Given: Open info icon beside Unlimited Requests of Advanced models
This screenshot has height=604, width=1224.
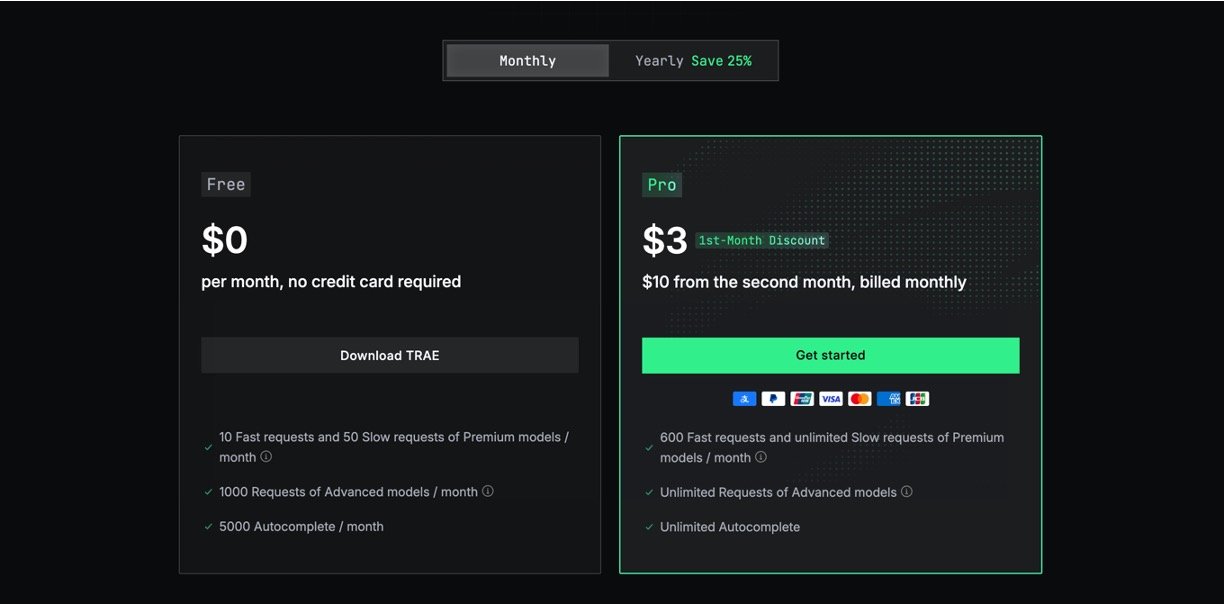Looking at the screenshot, I should (907, 492).
